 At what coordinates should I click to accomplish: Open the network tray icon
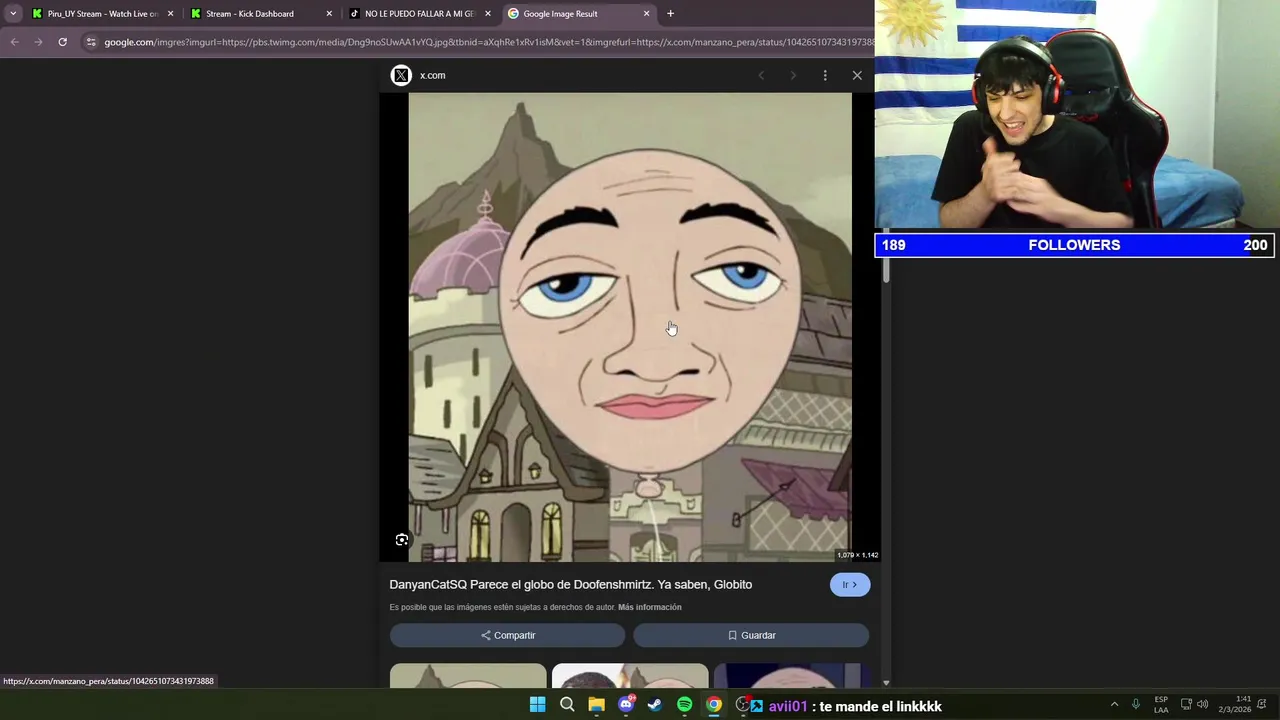point(1186,705)
